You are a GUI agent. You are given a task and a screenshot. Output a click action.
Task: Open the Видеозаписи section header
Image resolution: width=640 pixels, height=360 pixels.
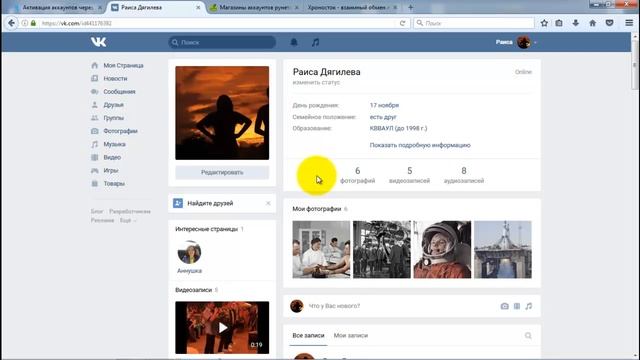193,290
